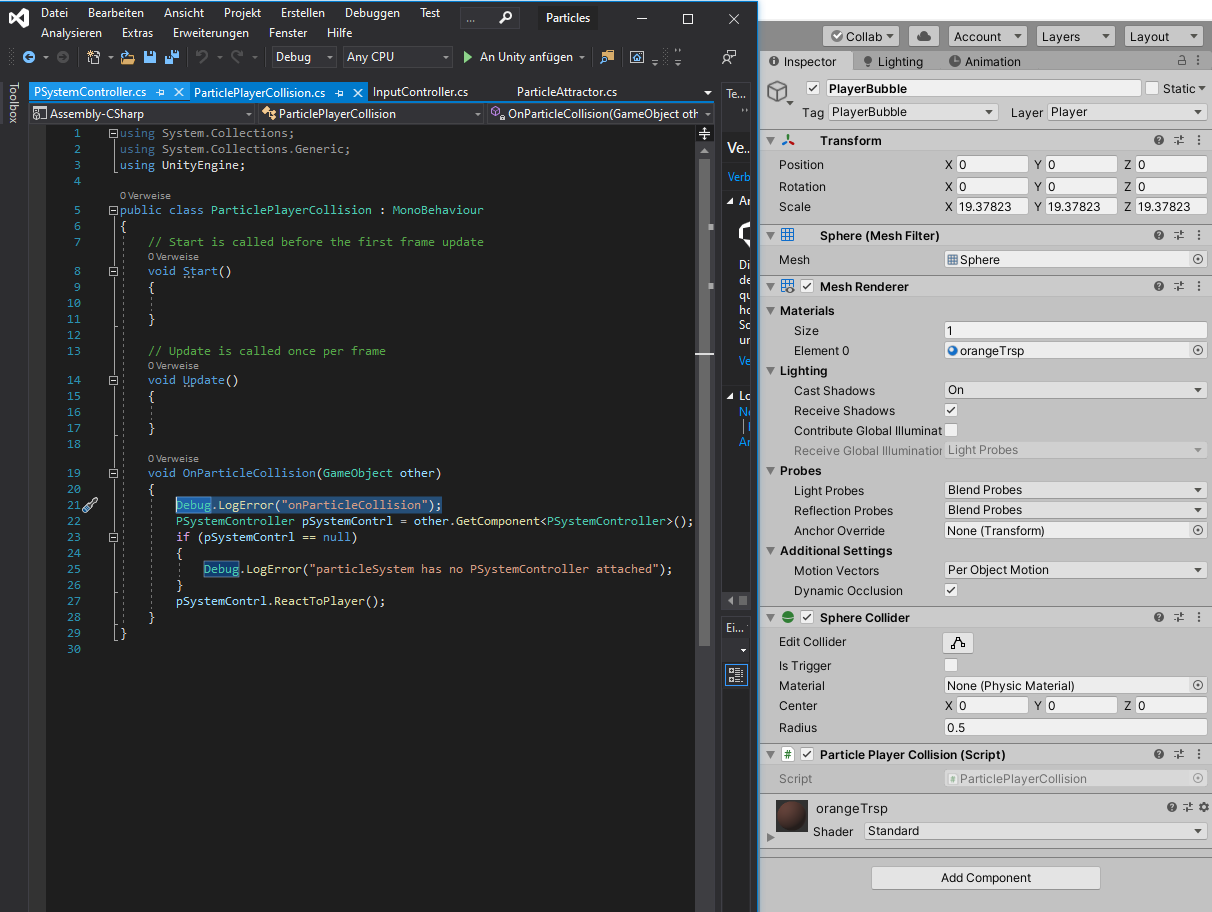Open Particle Player Collision script three-dot menu
The height and width of the screenshot is (912, 1212).
[1197, 754]
